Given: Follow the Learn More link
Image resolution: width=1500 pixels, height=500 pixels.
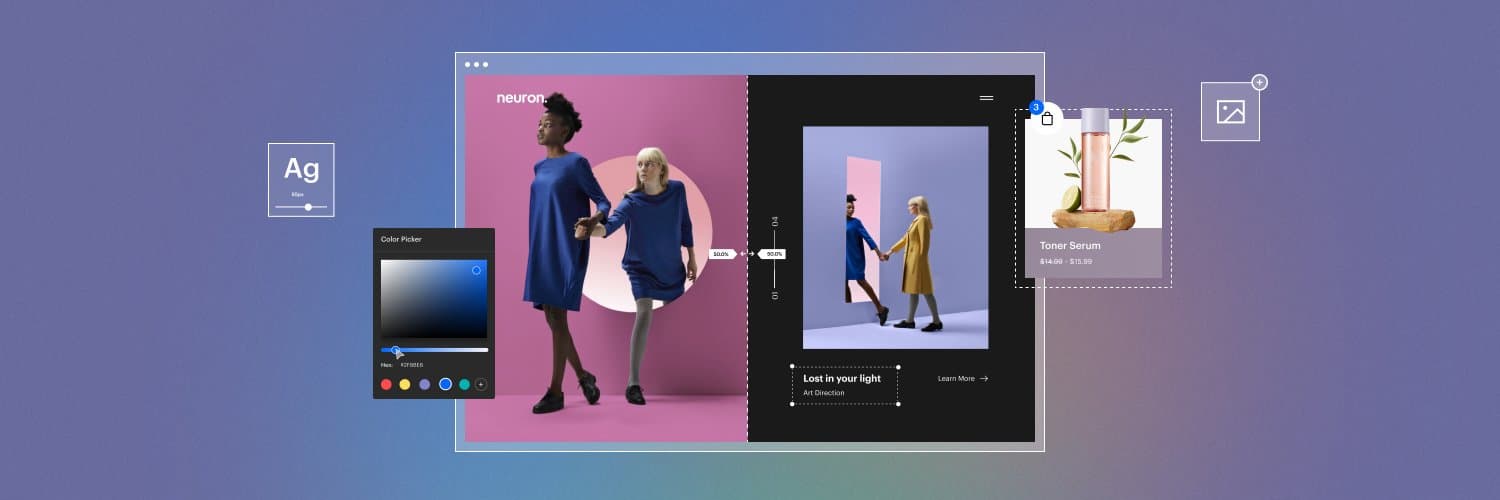Looking at the screenshot, I should (963, 379).
